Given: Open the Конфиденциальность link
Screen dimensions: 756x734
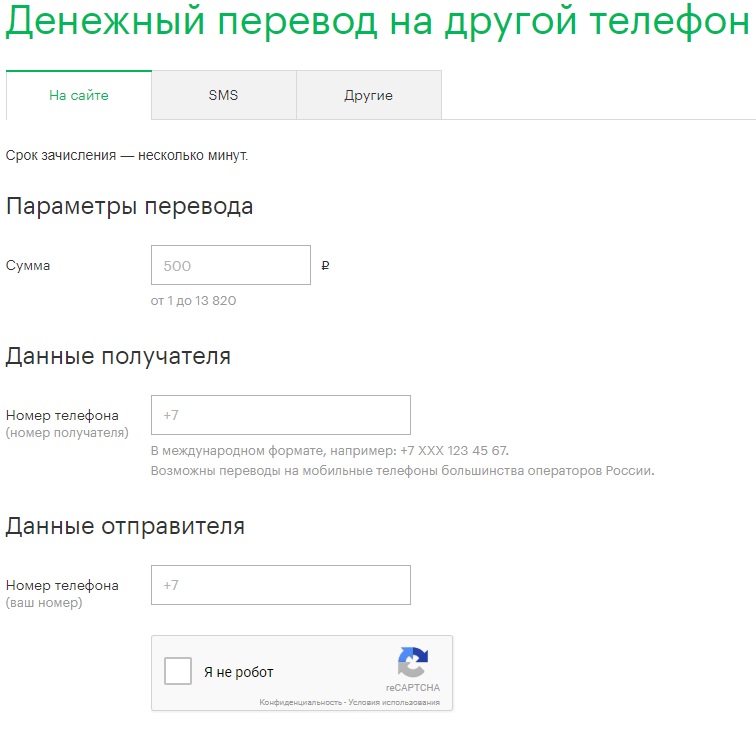Looking at the screenshot, I should 300,703.
